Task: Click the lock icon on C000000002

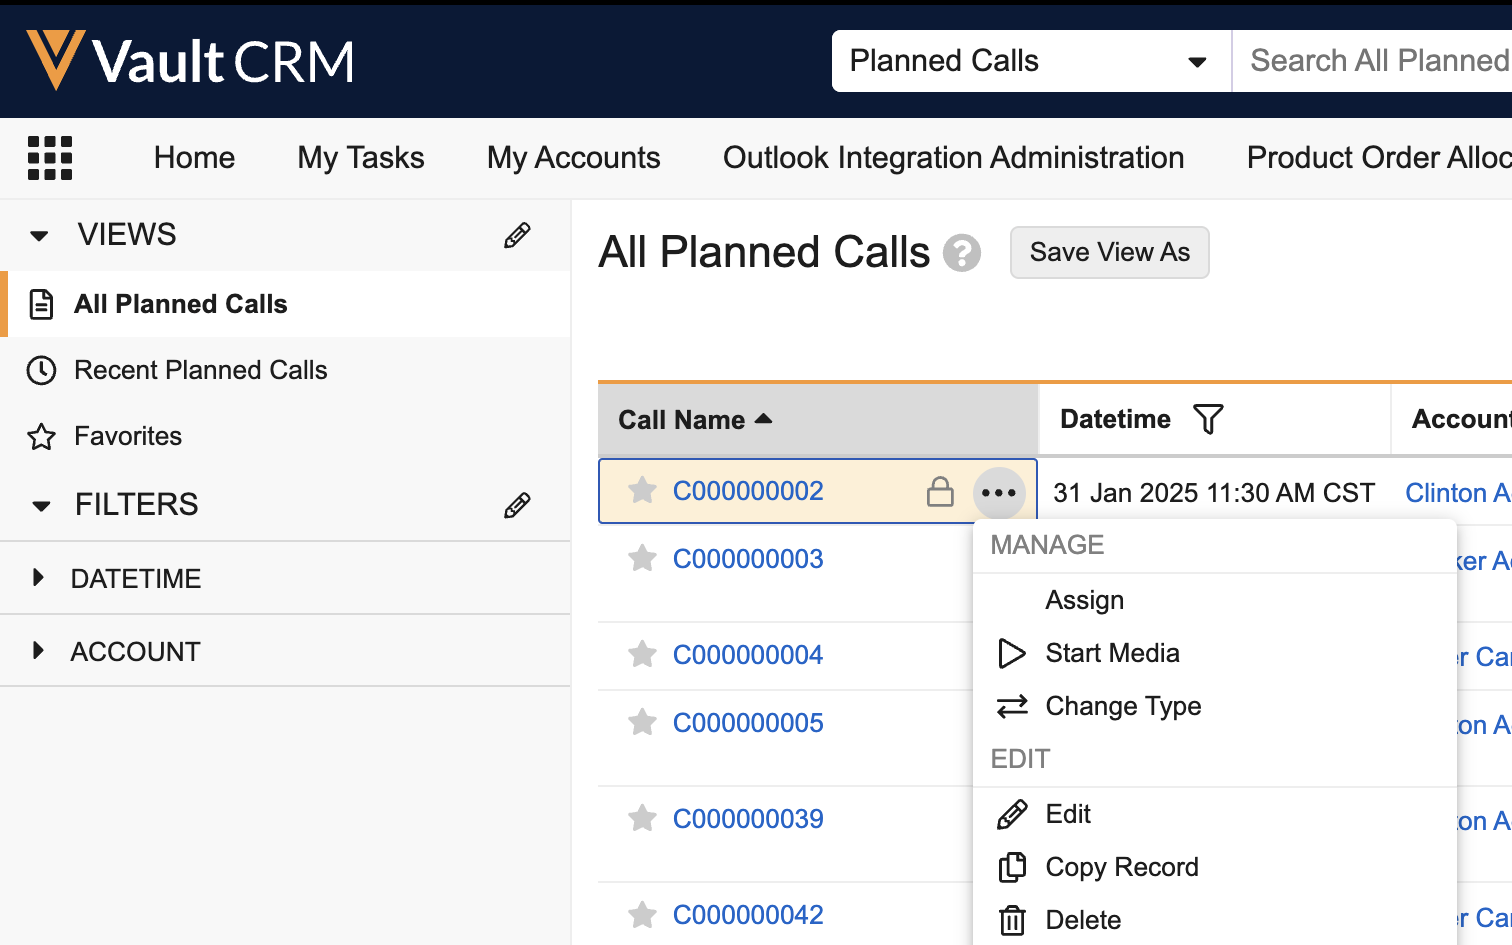Action: [x=940, y=492]
